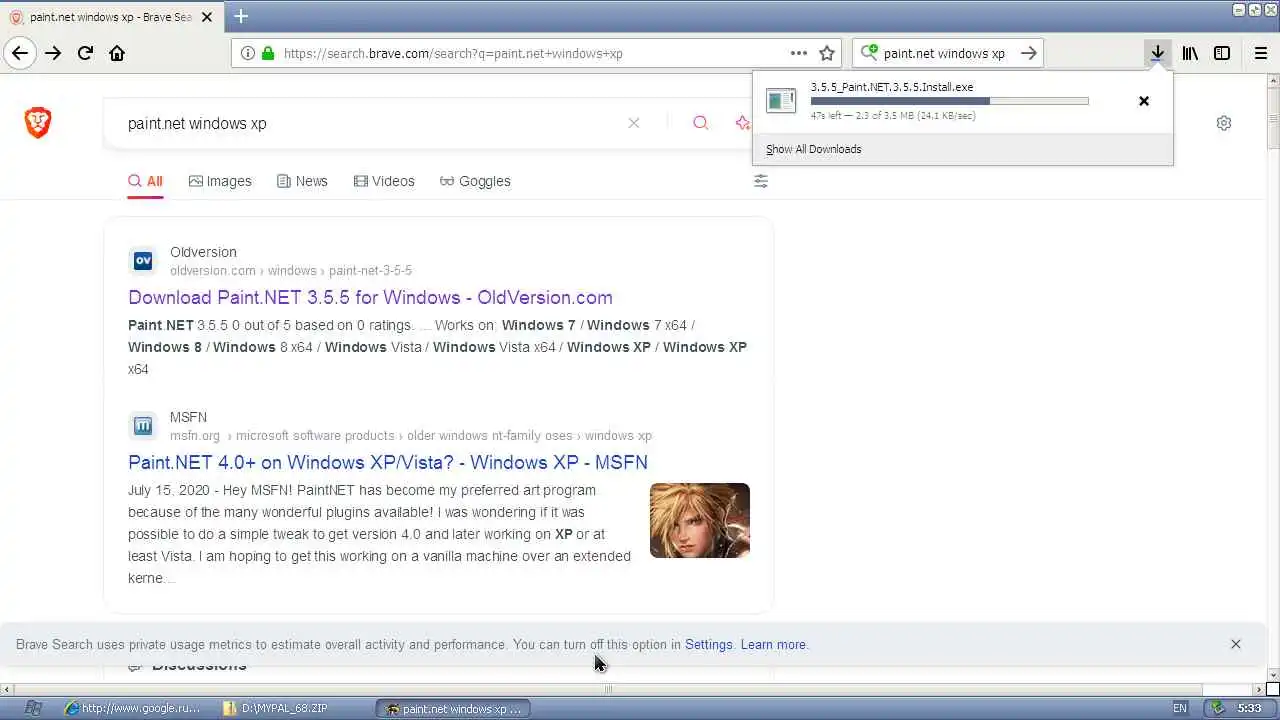Toggle the sidebar toolbar button
Image resolution: width=1280 pixels, height=720 pixels.
[x=1222, y=53]
